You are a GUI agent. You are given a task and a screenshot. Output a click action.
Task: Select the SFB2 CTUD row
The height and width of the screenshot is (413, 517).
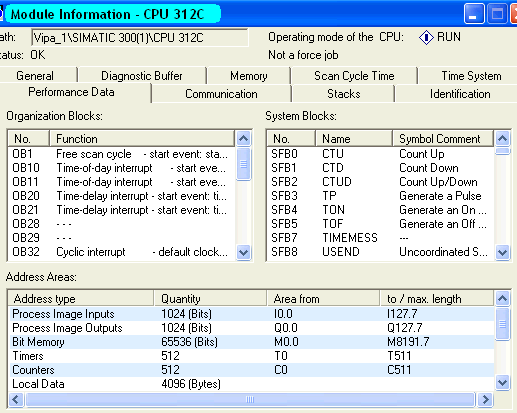(380, 182)
